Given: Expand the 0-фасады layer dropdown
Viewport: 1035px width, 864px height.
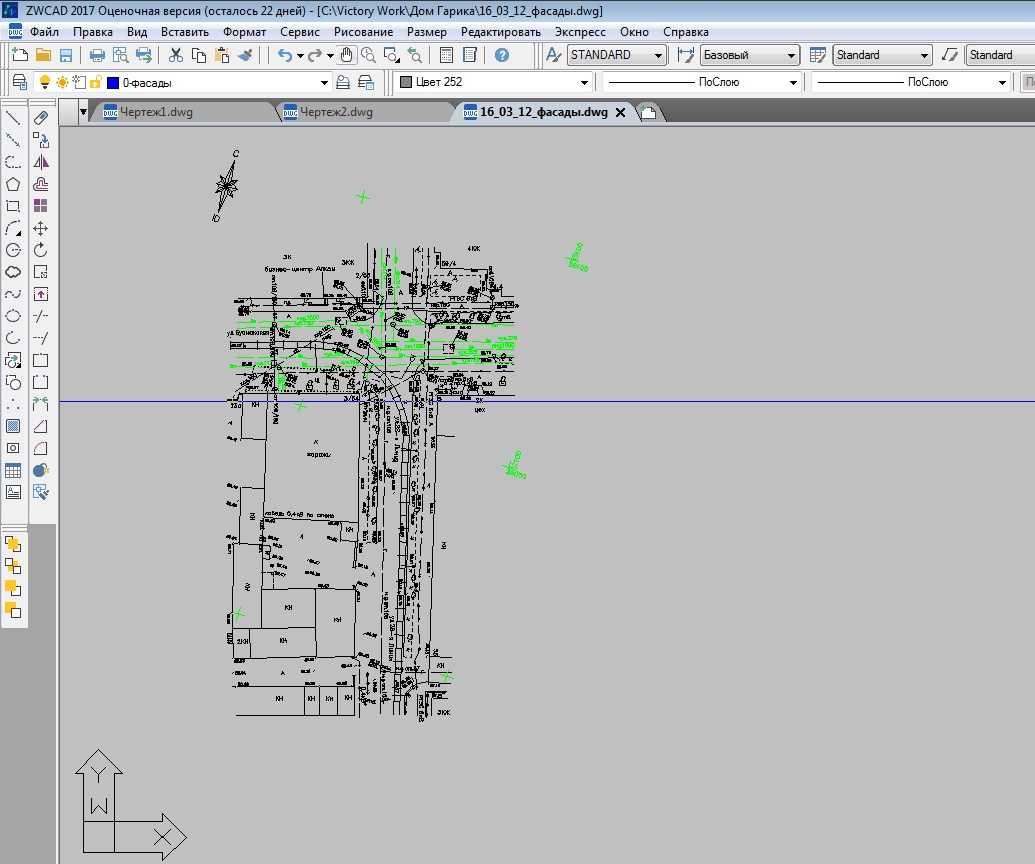Looking at the screenshot, I should click(324, 83).
